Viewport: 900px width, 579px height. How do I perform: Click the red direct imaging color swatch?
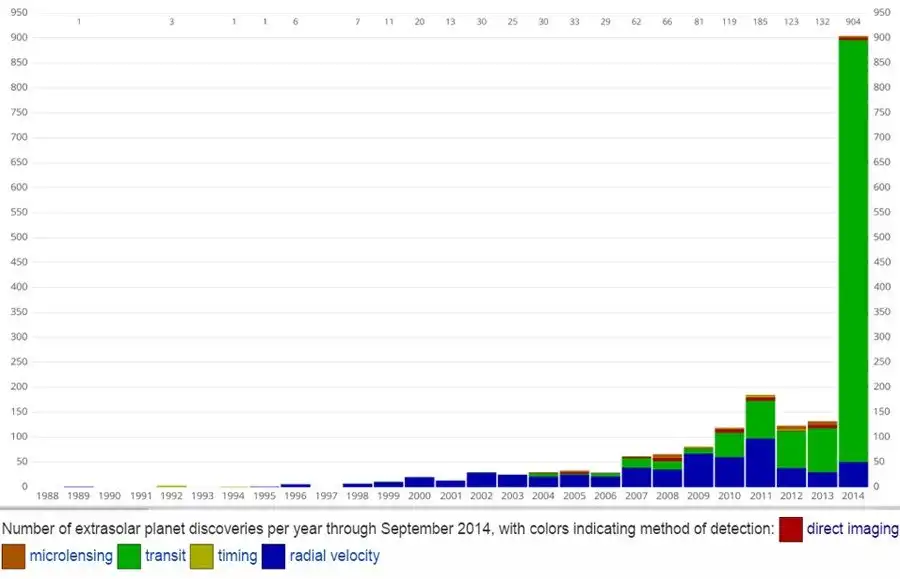tap(791, 529)
